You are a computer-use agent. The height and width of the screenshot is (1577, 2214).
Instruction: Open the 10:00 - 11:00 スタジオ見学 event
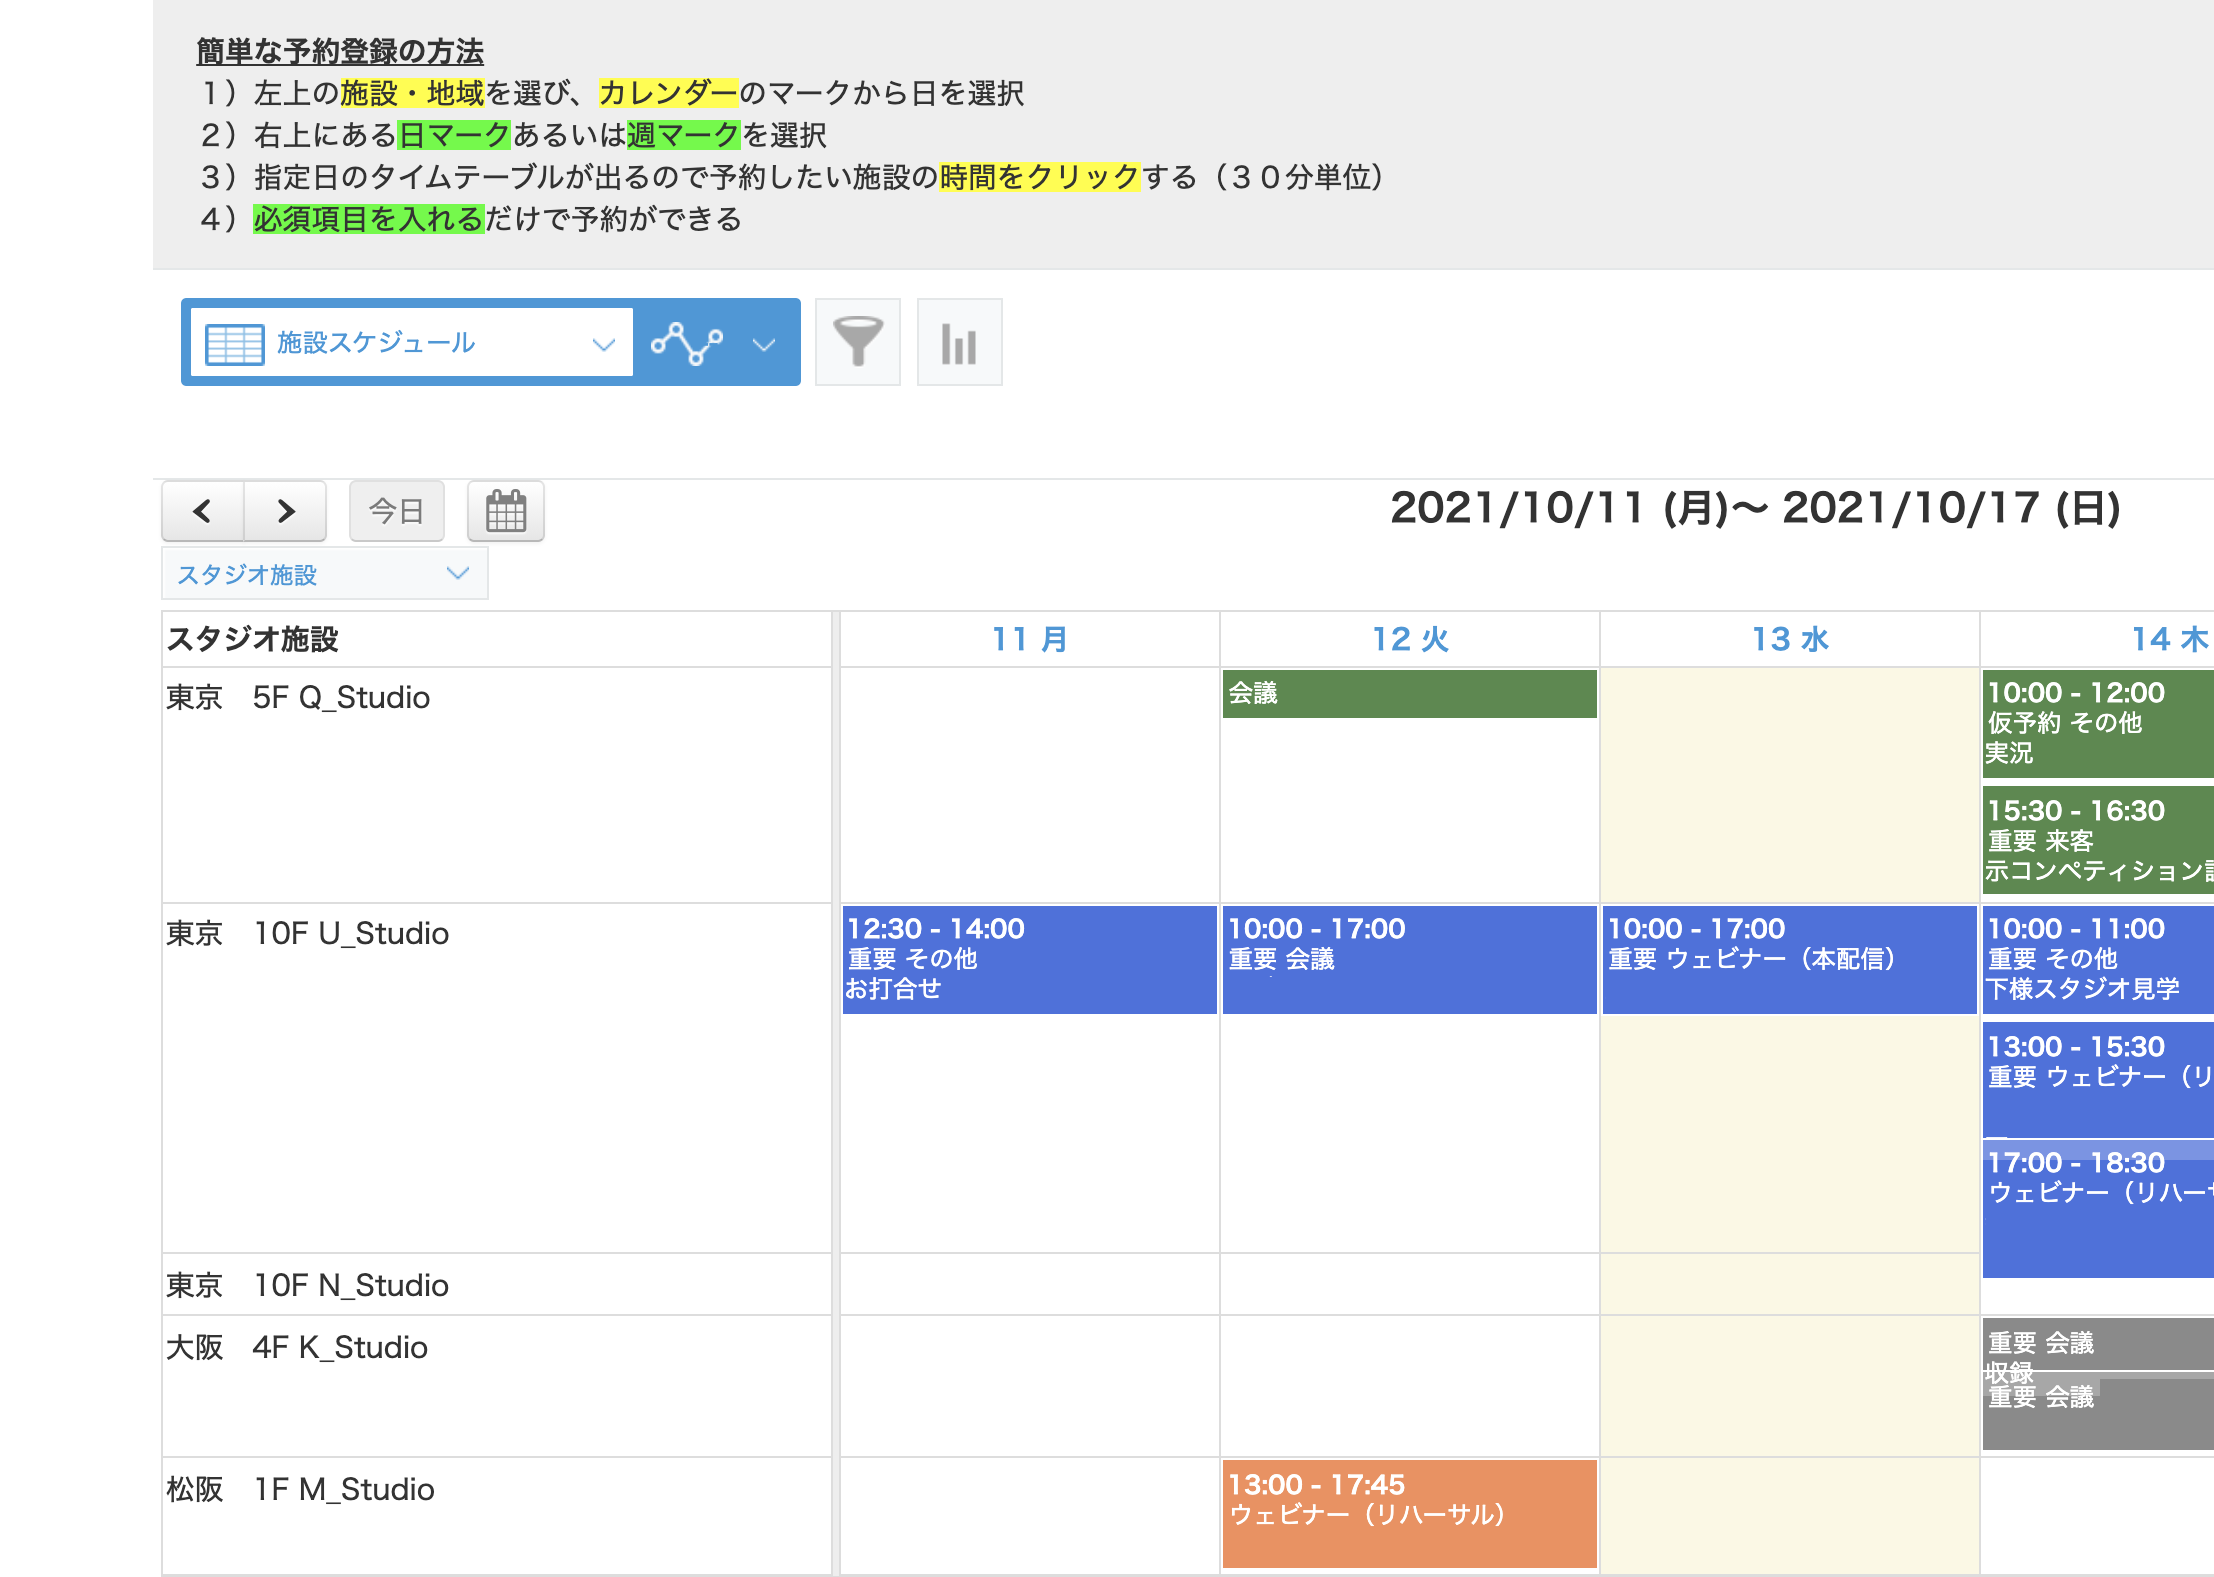tap(2098, 959)
